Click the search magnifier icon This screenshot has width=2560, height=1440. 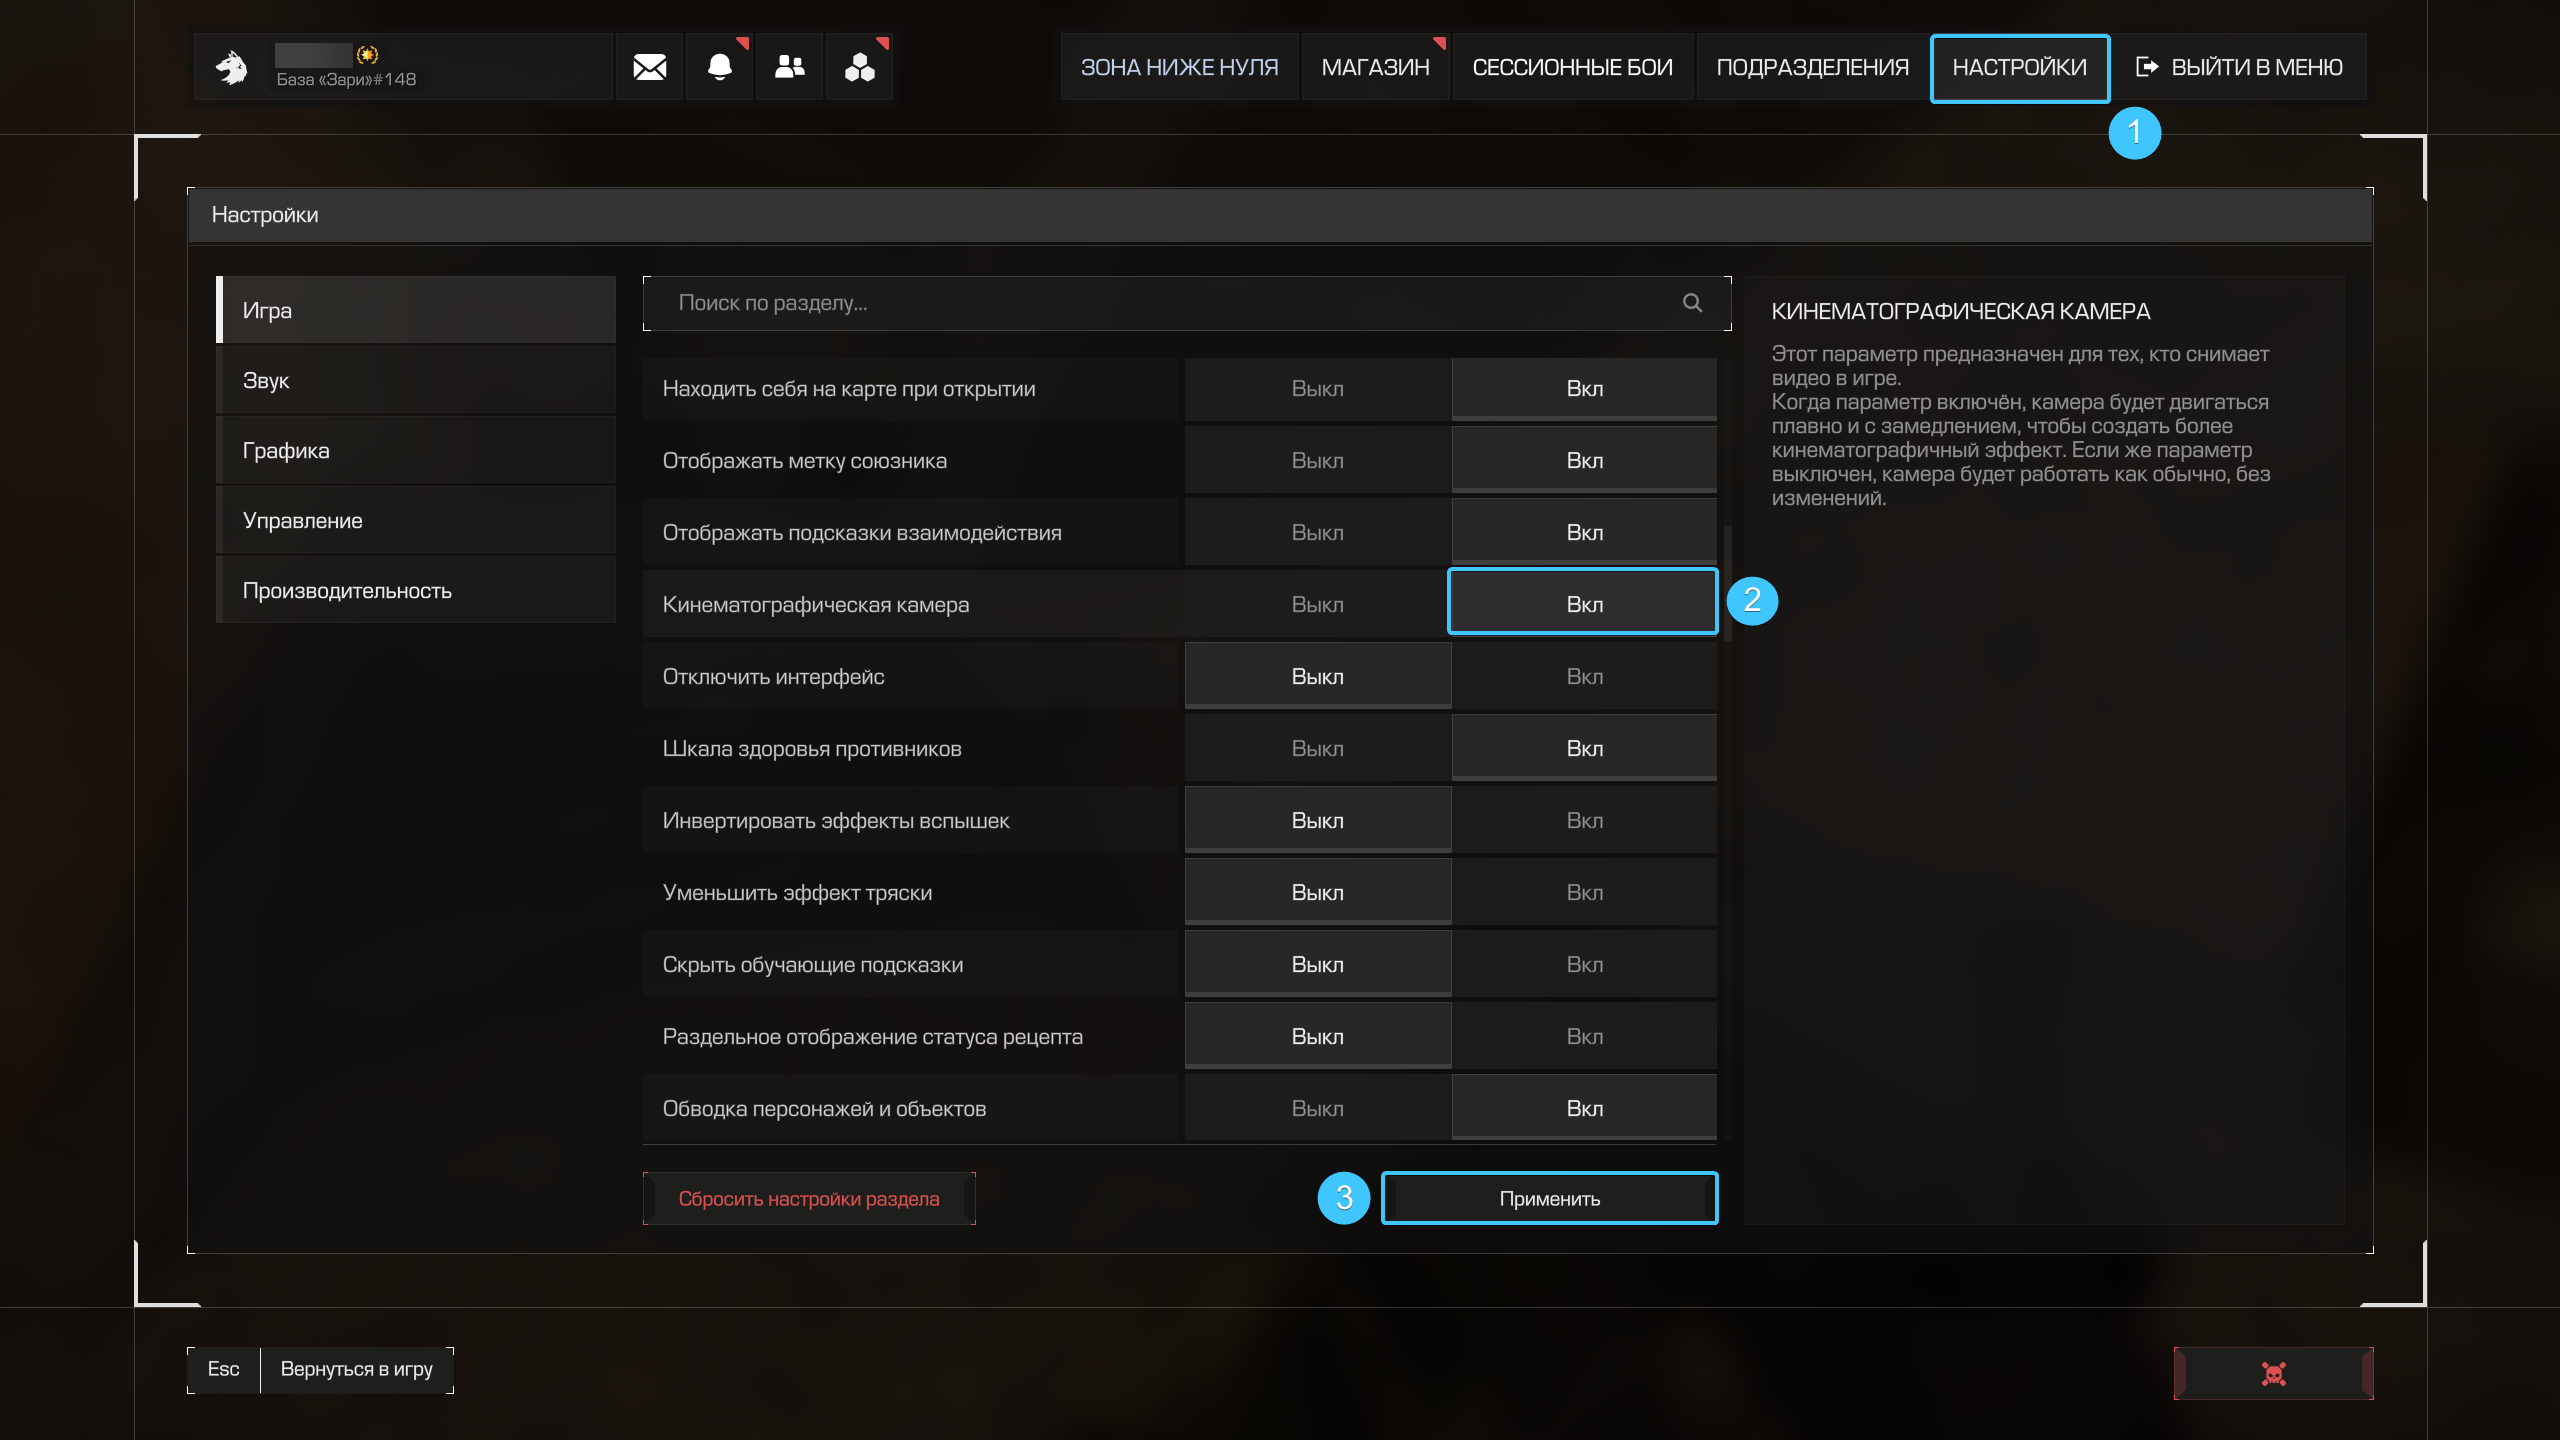(1692, 303)
